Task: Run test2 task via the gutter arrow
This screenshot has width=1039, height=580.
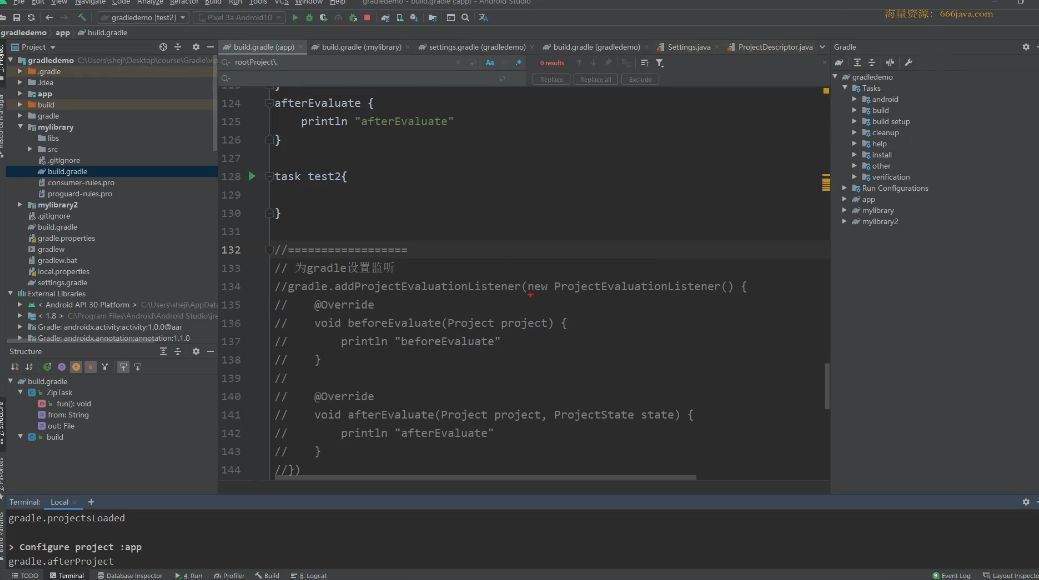Action: (x=252, y=176)
